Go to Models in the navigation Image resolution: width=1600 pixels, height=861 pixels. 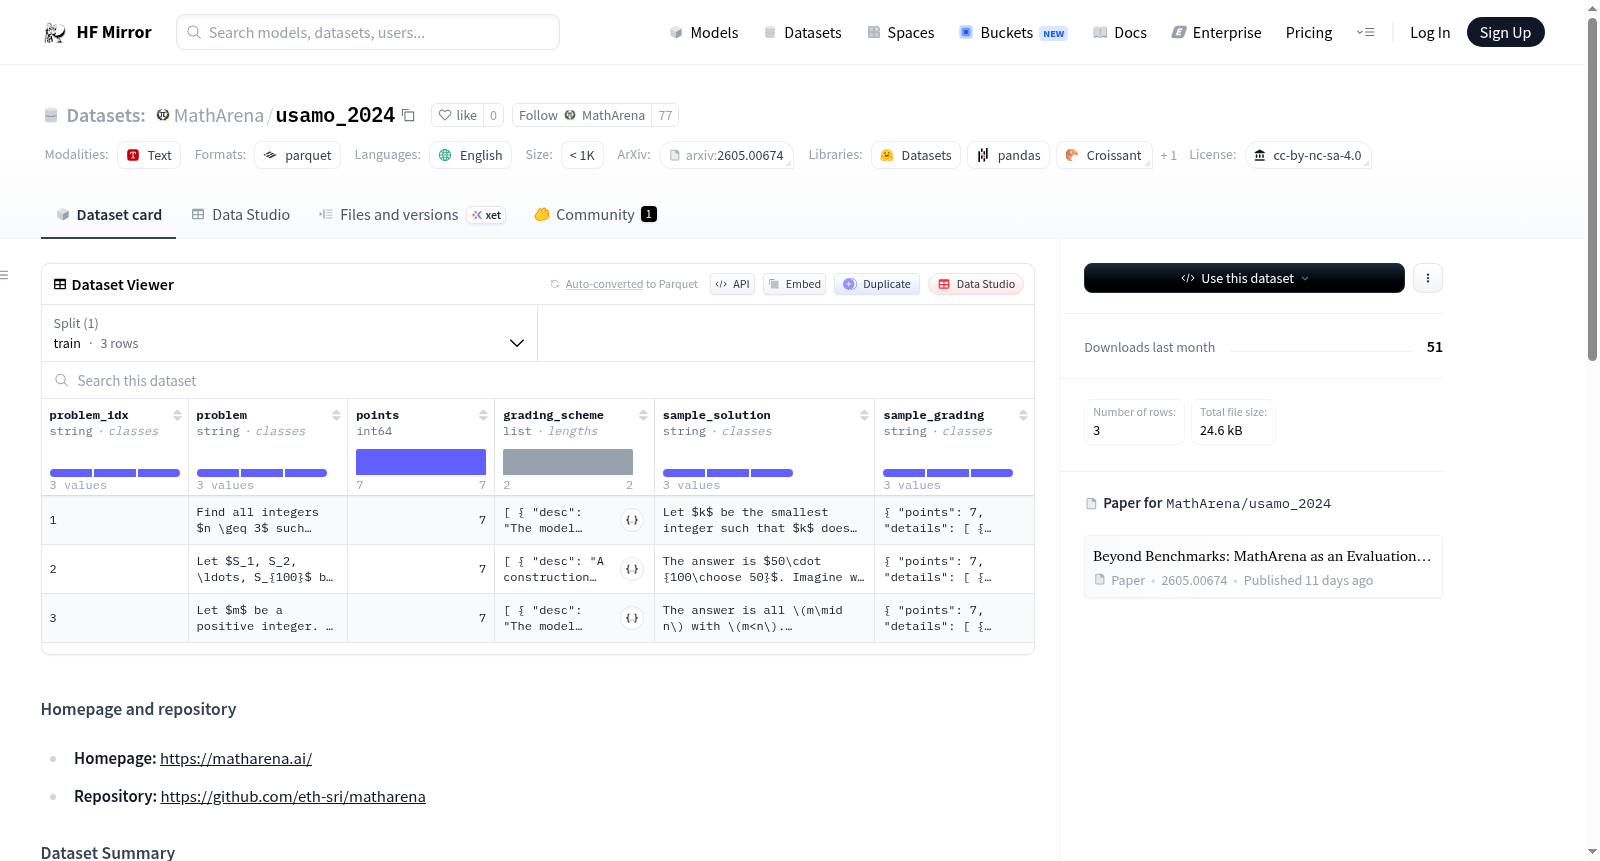pyautogui.click(x=704, y=33)
